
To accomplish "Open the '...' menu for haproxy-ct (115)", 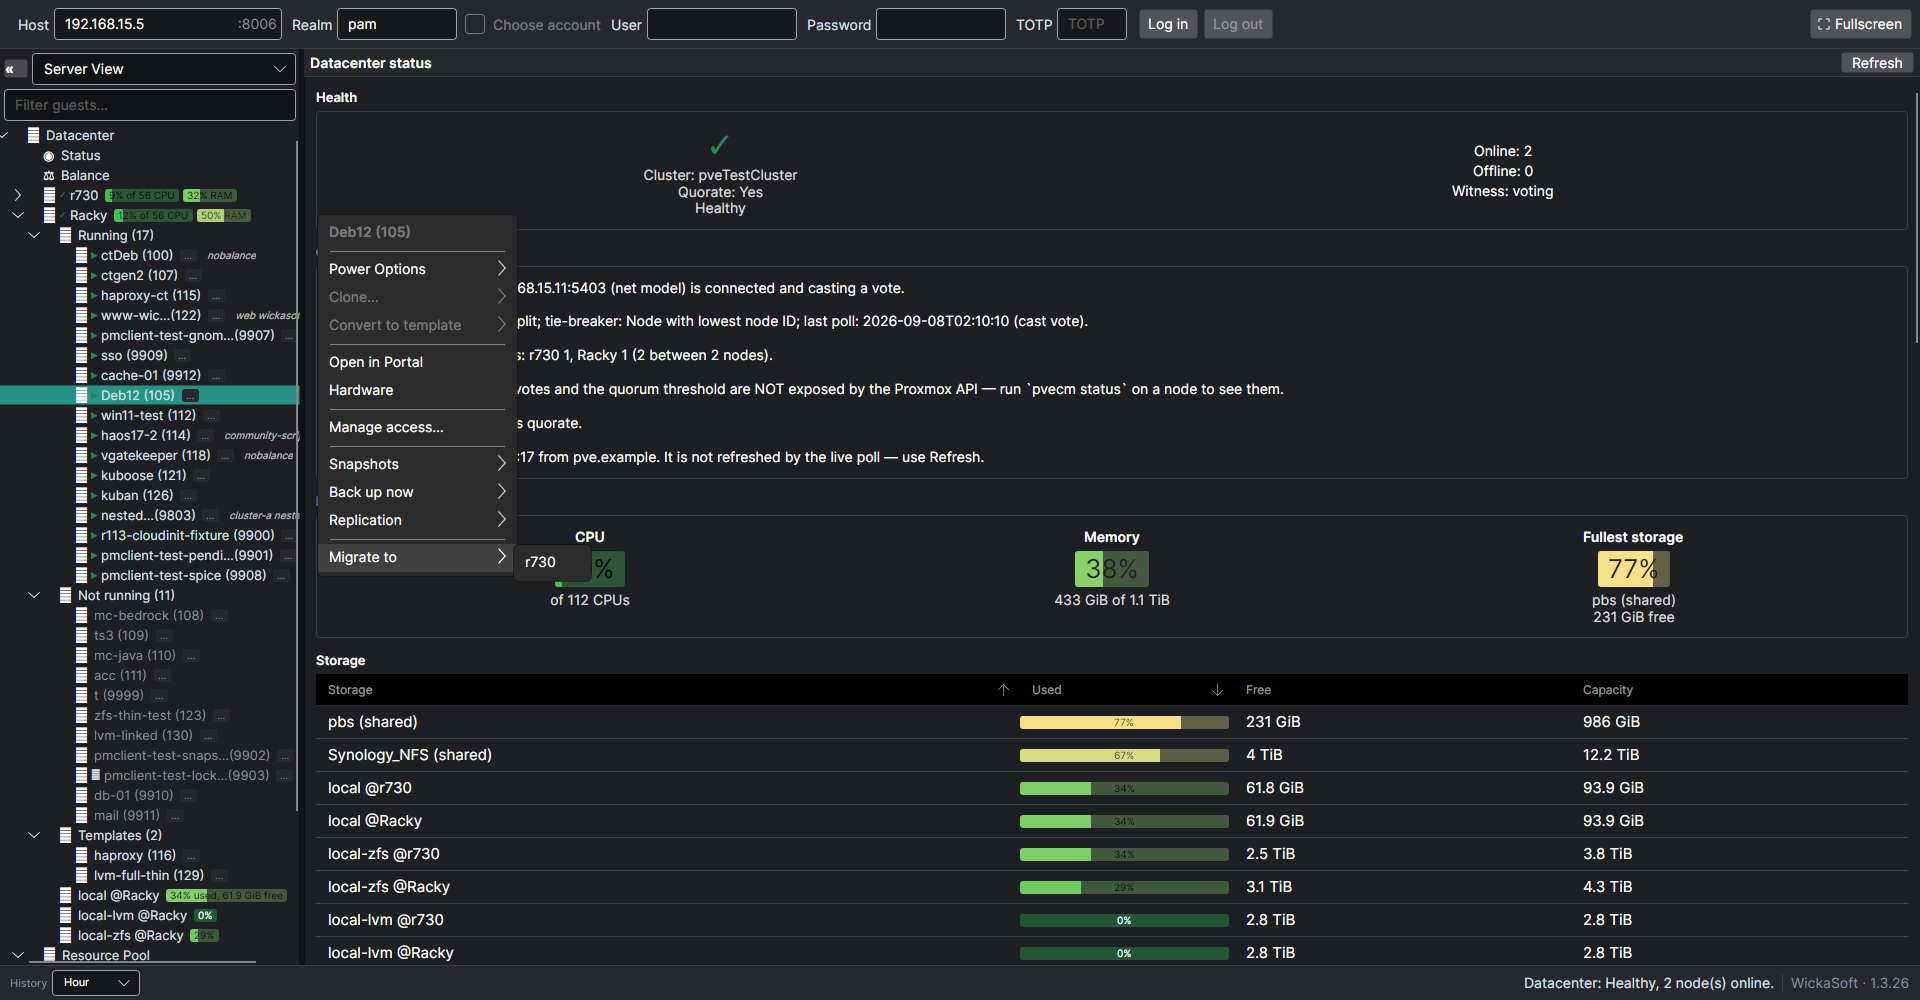I will pos(216,296).
